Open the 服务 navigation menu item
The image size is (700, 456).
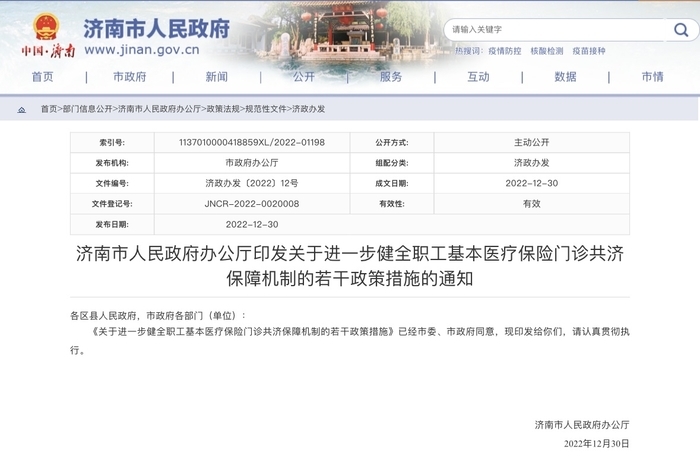point(391,77)
